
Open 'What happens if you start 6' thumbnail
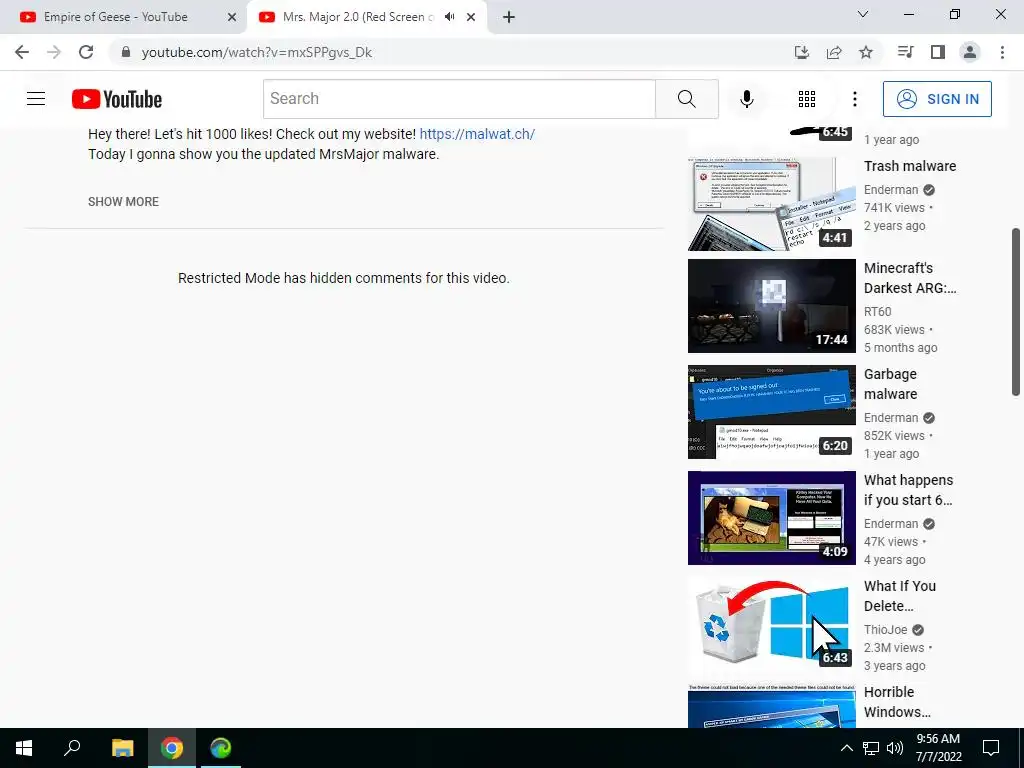pyautogui.click(x=771, y=518)
